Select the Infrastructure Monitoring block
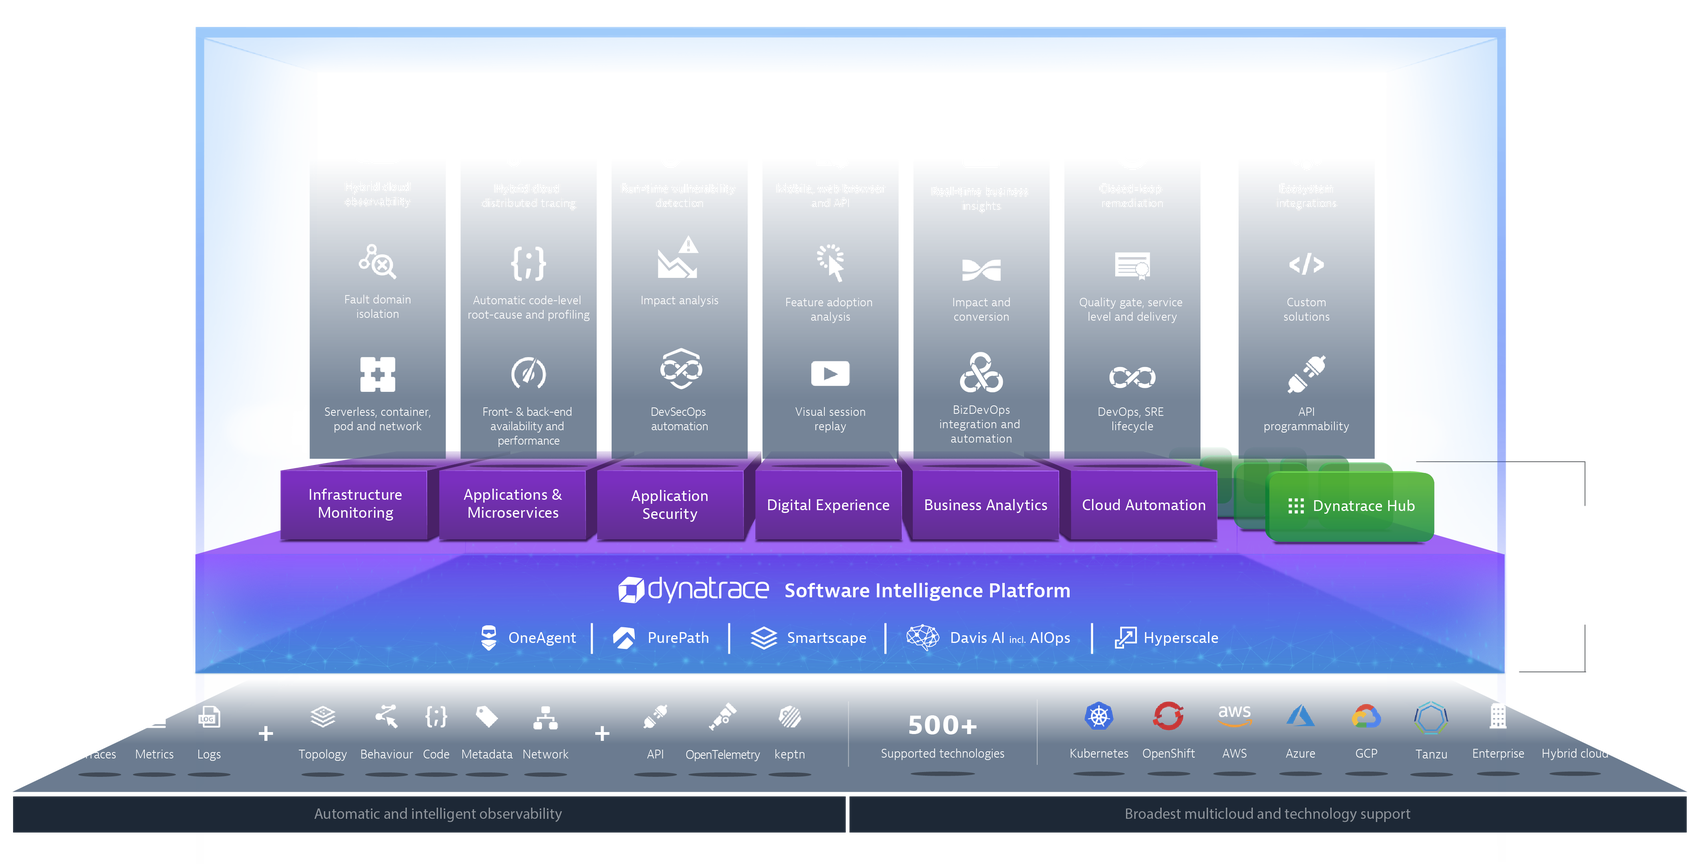Image resolution: width=1696 pixels, height=864 pixels. click(x=355, y=504)
